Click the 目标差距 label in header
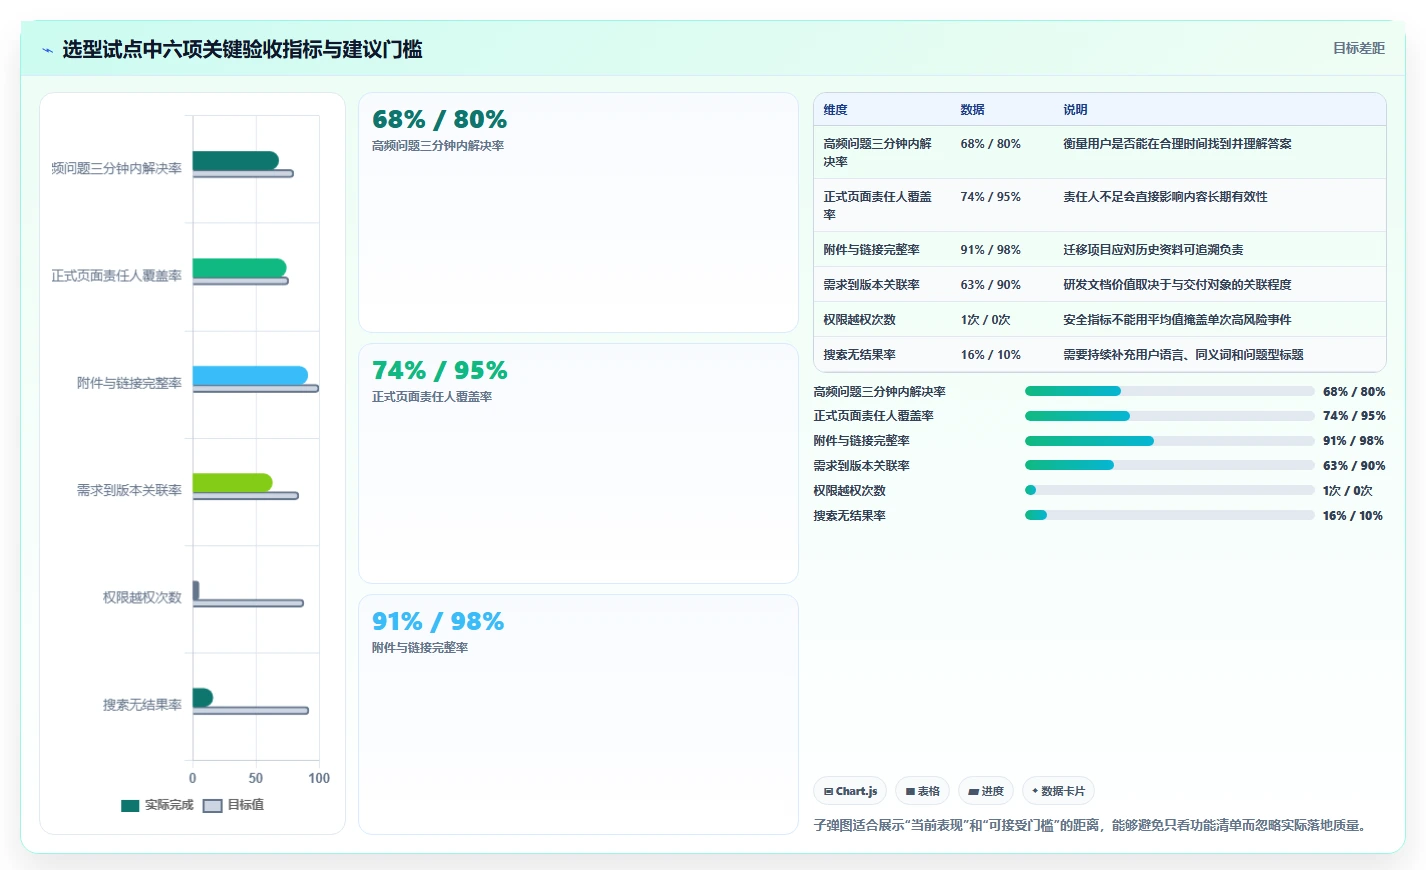The image size is (1426, 870). pyautogui.click(x=1359, y=48)
